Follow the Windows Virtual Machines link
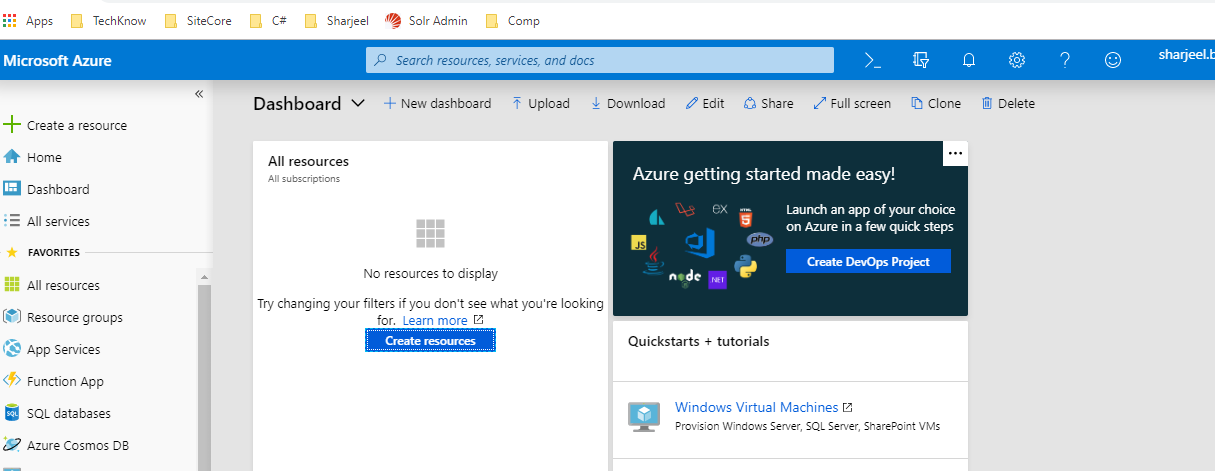1215x471 pixels. 756,407
